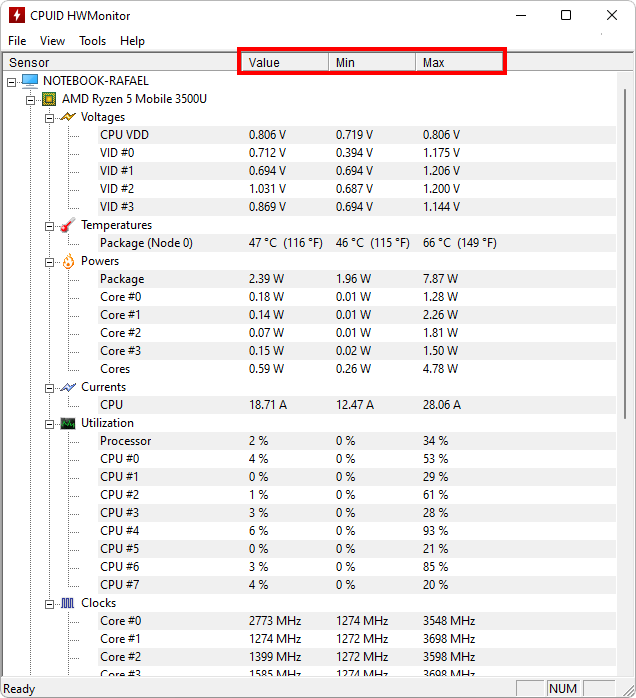Select the Voltages label
The image size is (636, 698).
pyautogui.click(x=103, y=117)
